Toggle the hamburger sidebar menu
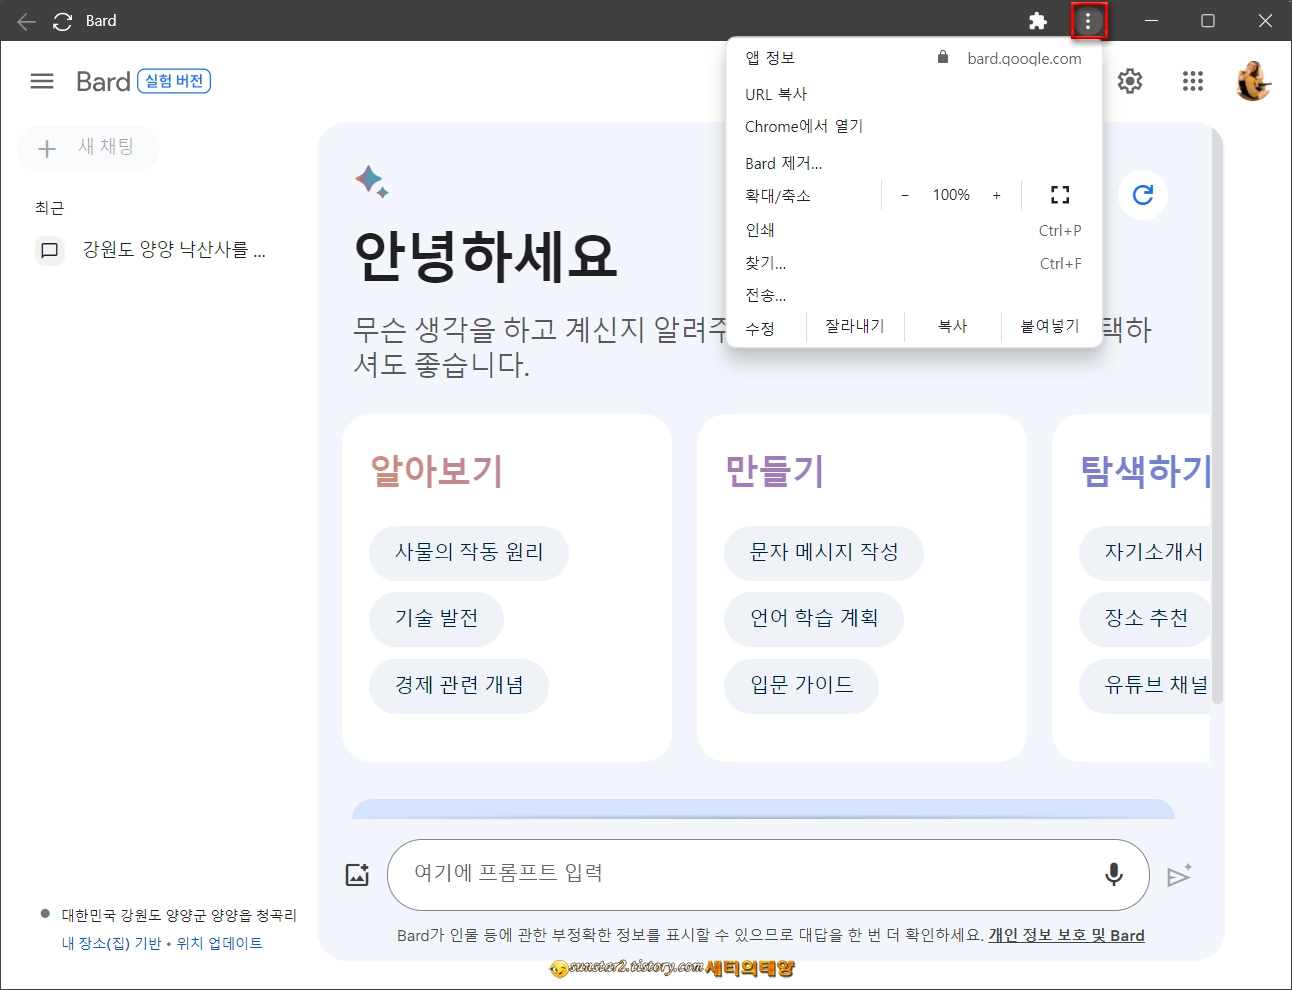Viewport: 1292px width, 990px height. tap(42, 81)
